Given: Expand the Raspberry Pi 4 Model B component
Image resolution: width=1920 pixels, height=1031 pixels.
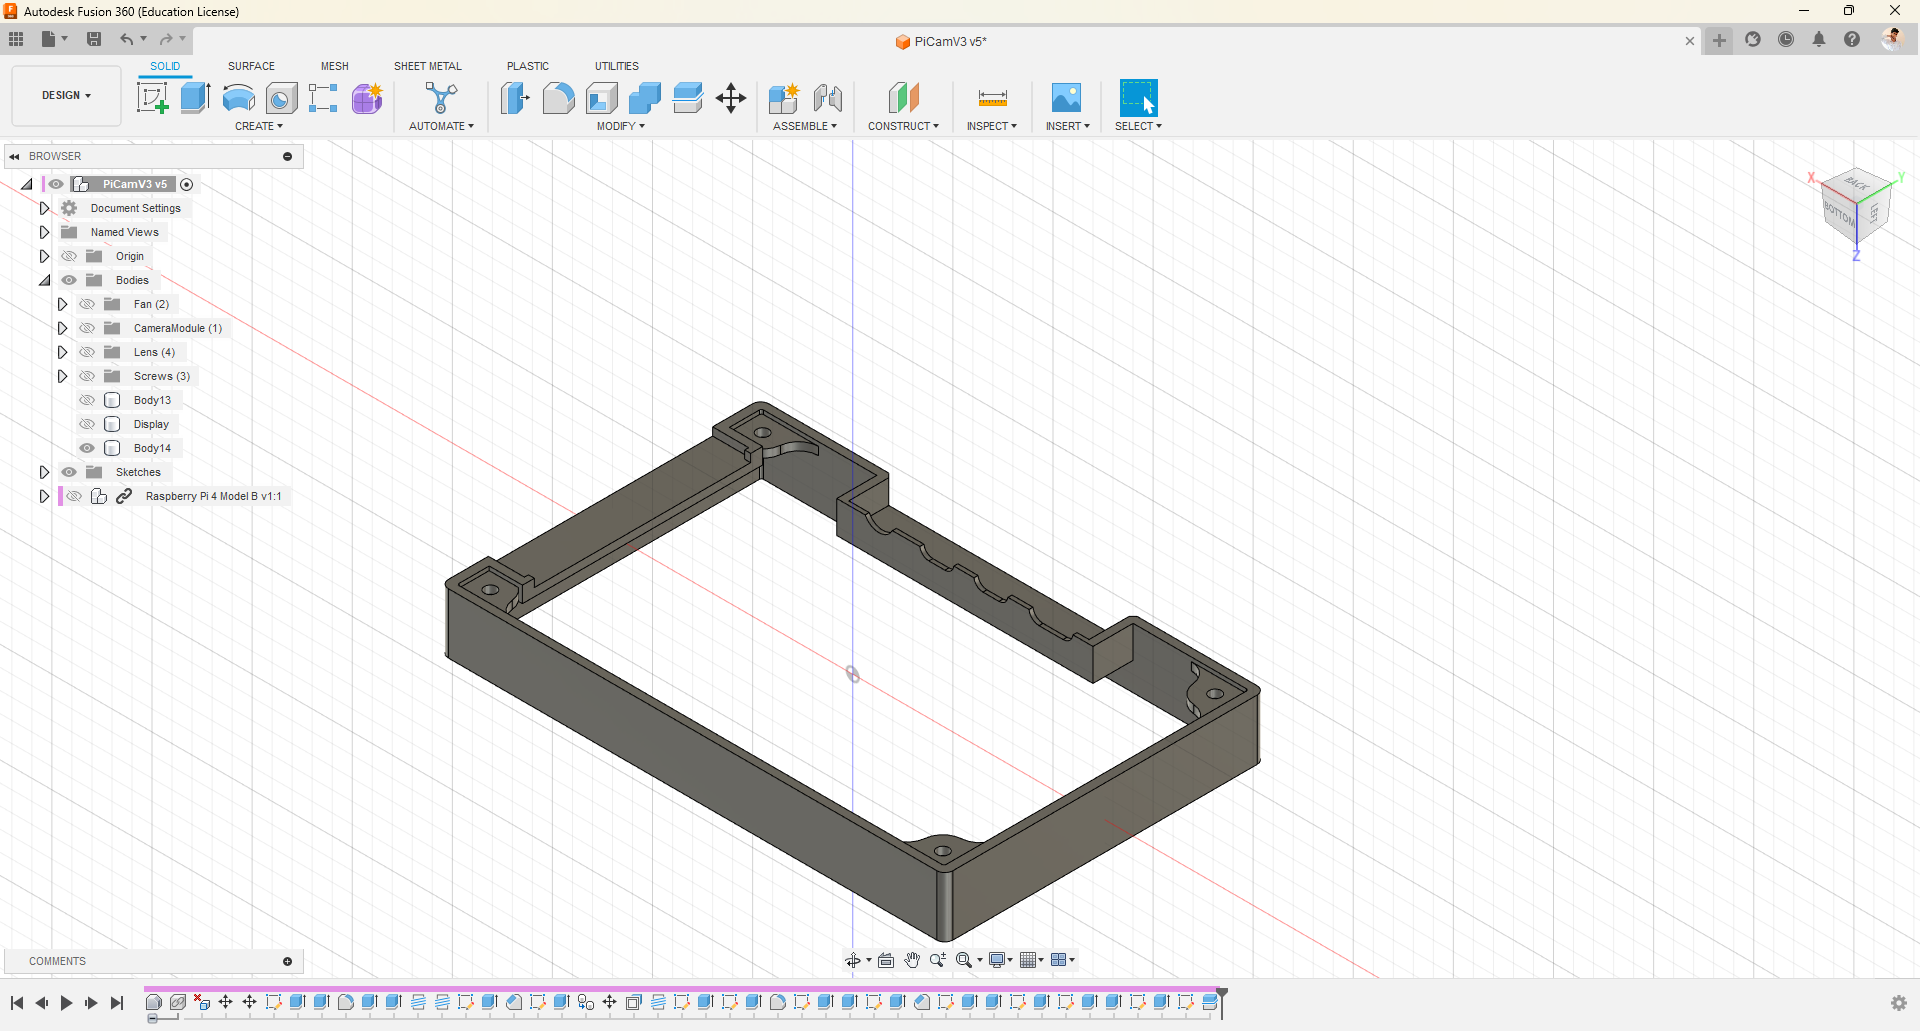Looking at the screenshot, I should [44, 496].
